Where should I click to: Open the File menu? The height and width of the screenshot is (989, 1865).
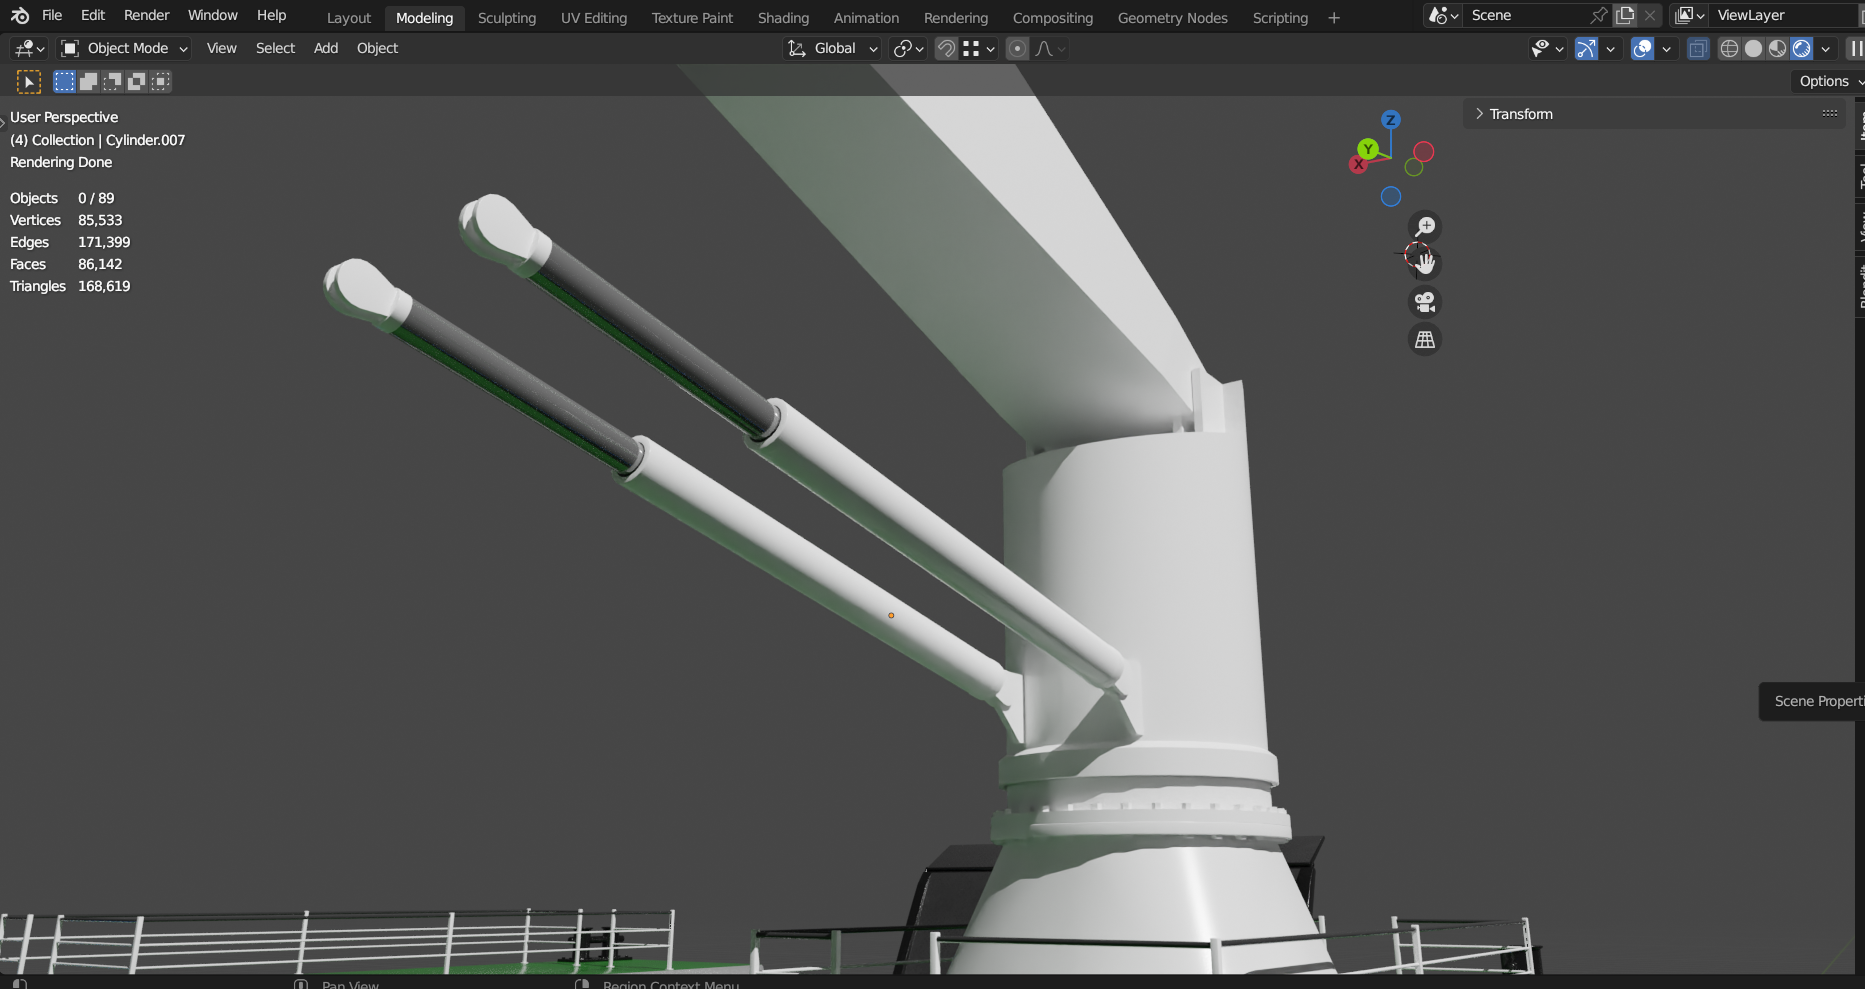(x=52, y=15)
